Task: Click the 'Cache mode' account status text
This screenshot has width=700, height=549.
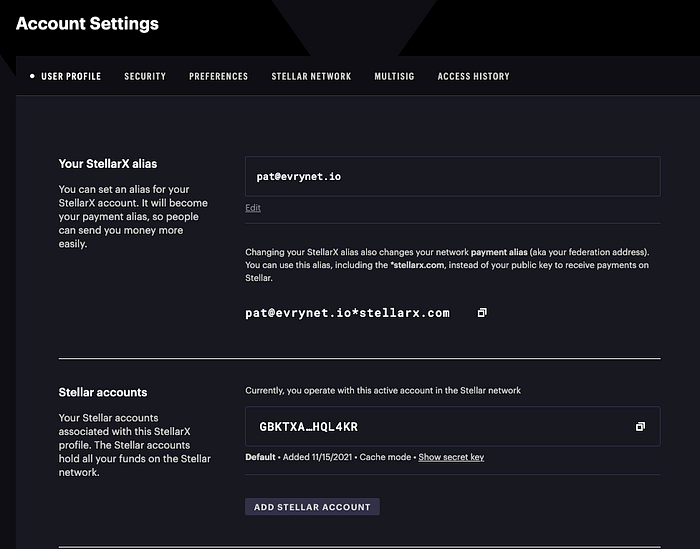Action: (384, 457)
